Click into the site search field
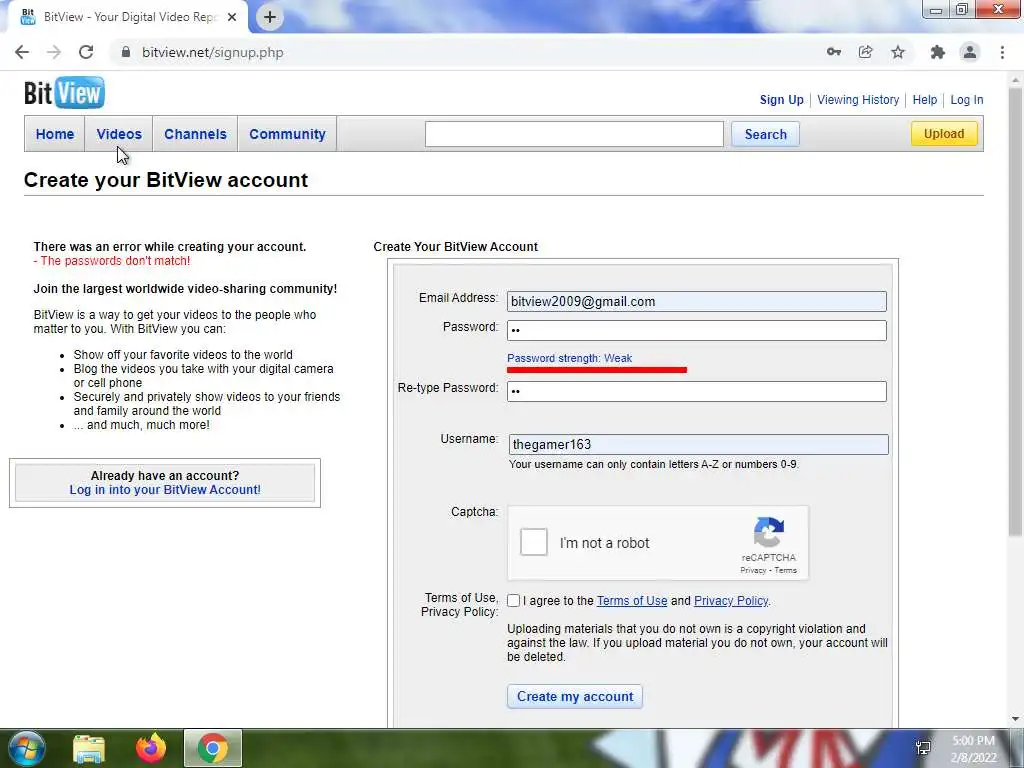The width and height of the screenshot is (1024, 768). tap(574, 134)
